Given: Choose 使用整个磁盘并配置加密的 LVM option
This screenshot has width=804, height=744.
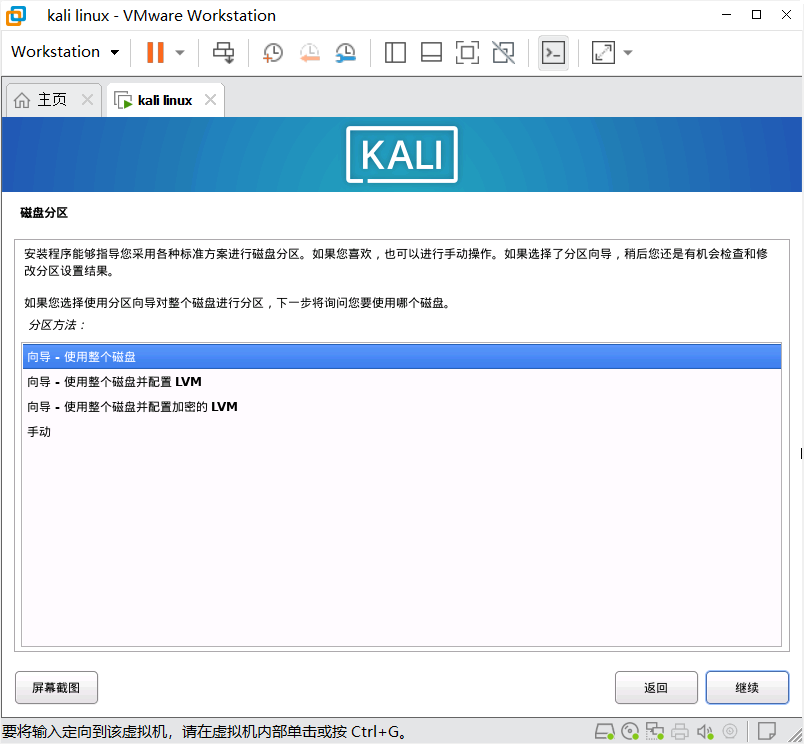Looking at the screenshot, I should tap(401, 407).
